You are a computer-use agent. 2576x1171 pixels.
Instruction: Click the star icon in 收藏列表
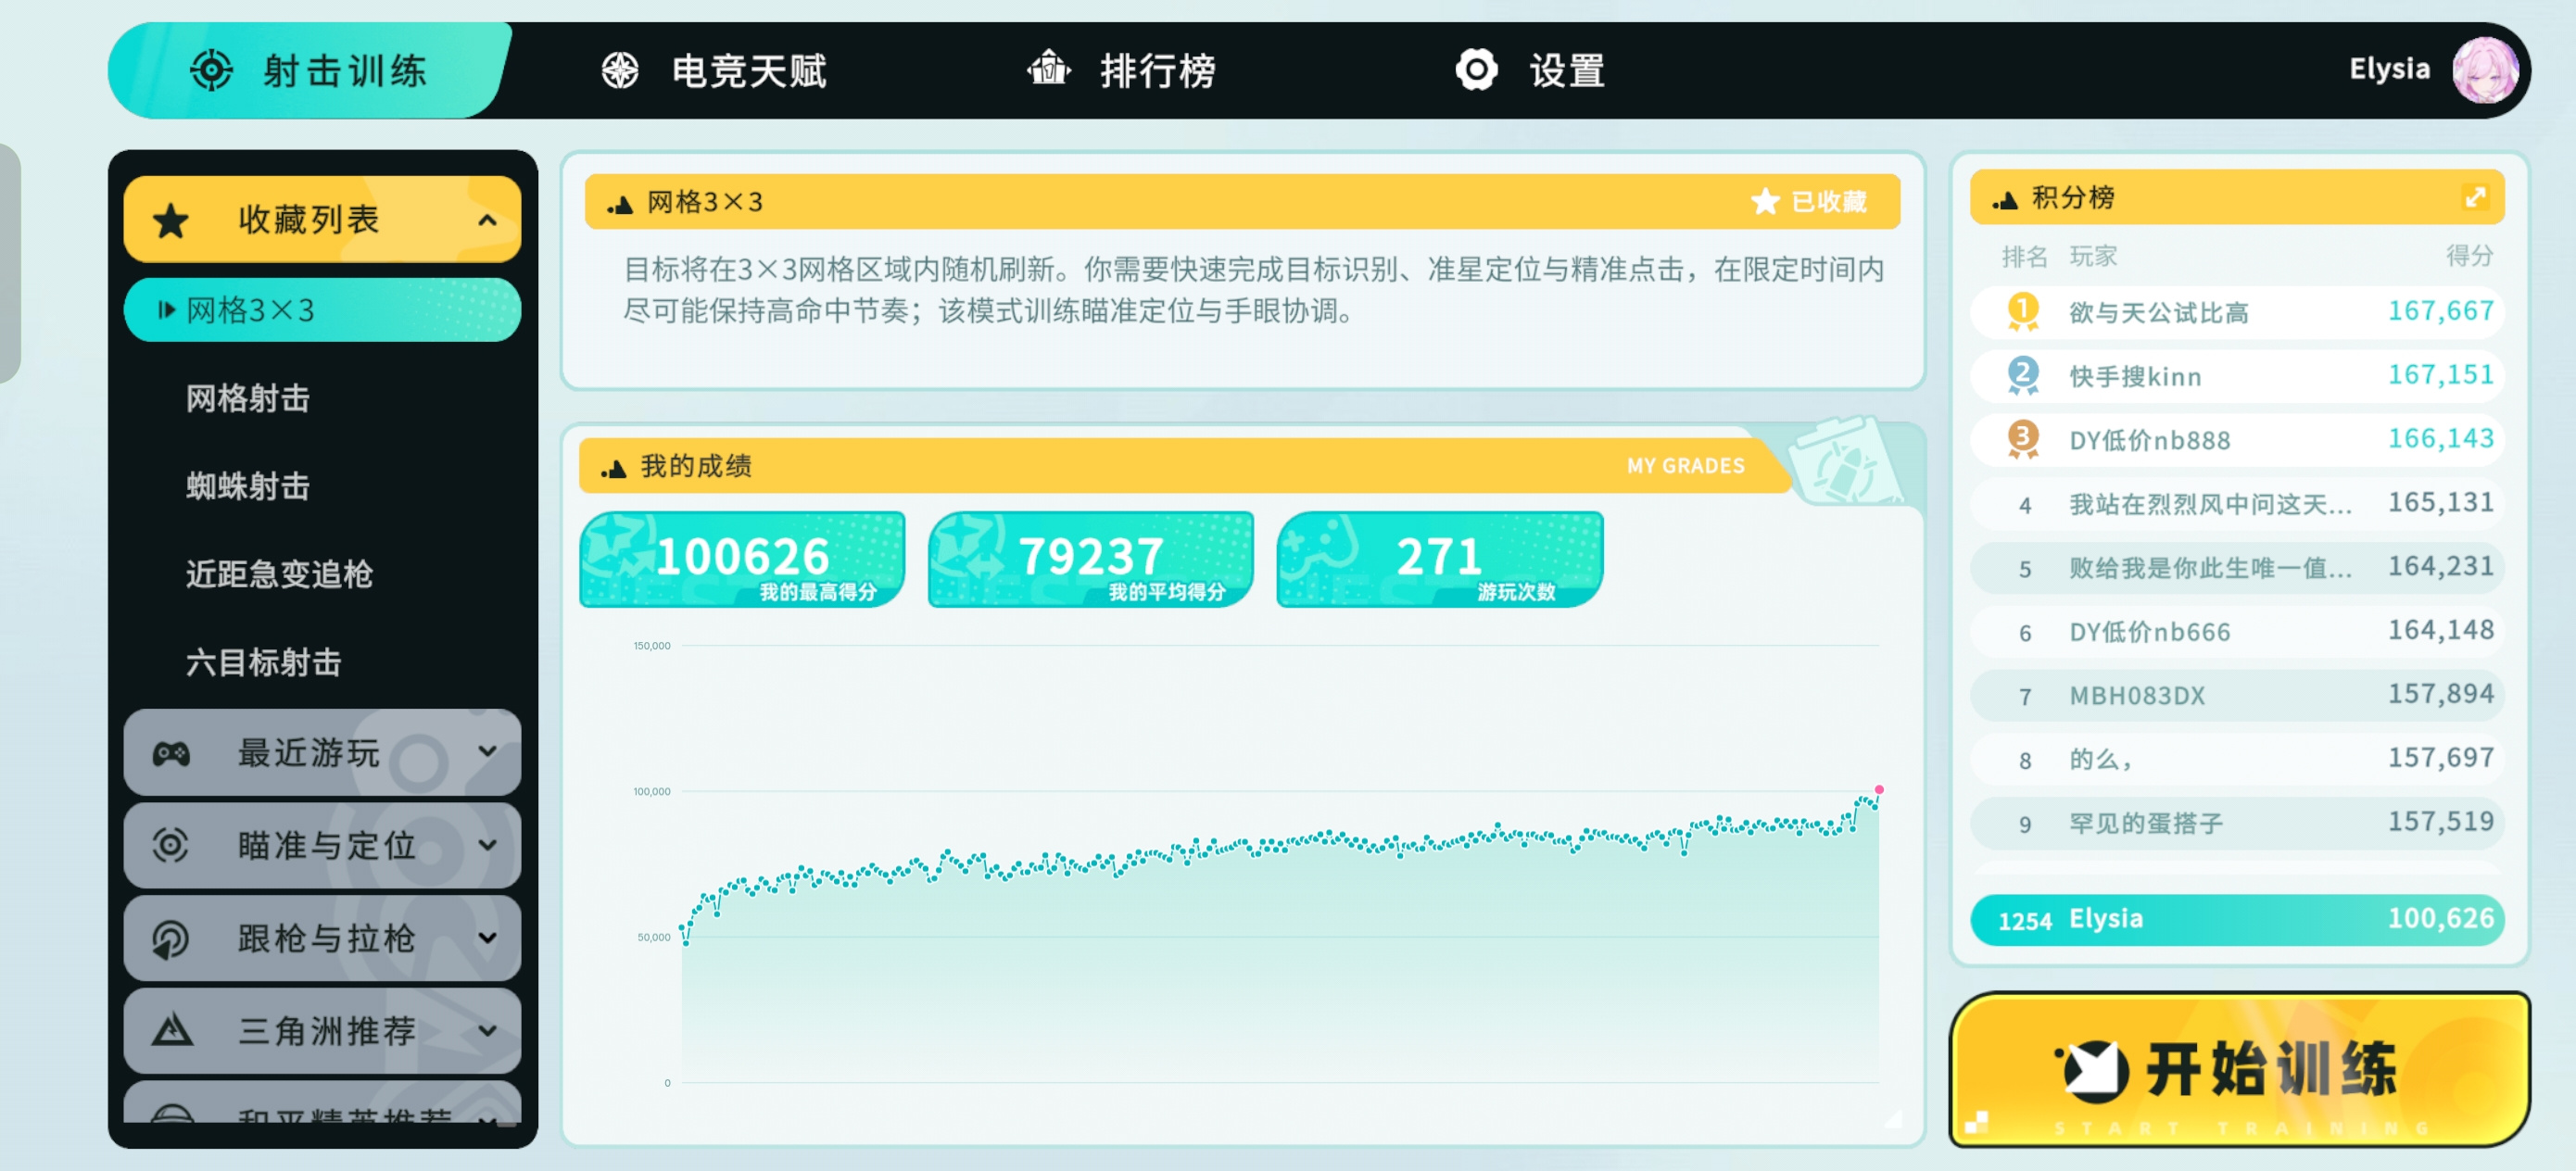[x=171, y=220]
